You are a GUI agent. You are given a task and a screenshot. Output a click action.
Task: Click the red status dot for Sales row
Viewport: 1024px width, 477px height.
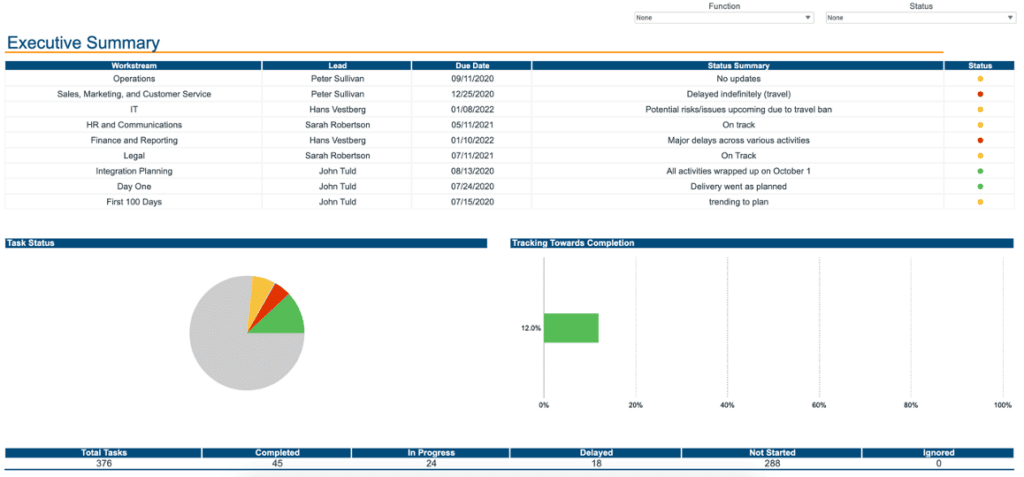[x=980, y=94]
